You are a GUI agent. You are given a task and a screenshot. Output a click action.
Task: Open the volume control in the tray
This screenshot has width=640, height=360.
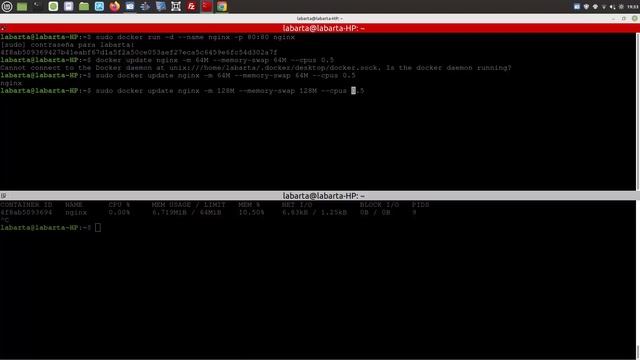pos(612,7)
